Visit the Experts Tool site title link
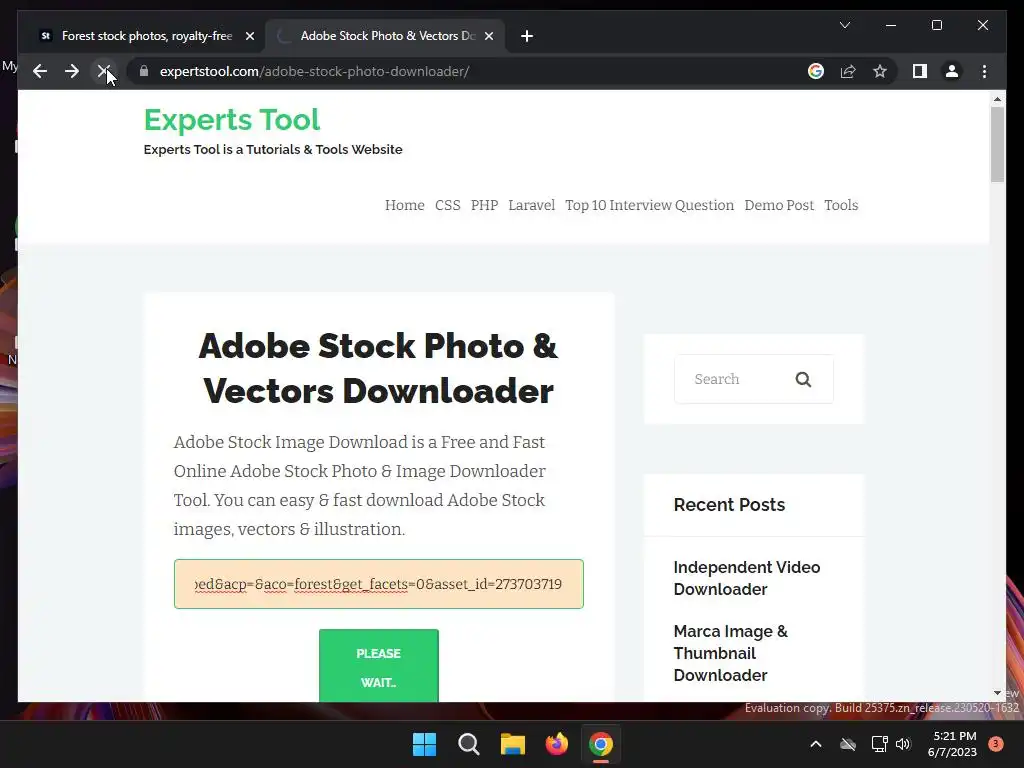The height and width of the screenshot is (768, 1024). (232, 120)
